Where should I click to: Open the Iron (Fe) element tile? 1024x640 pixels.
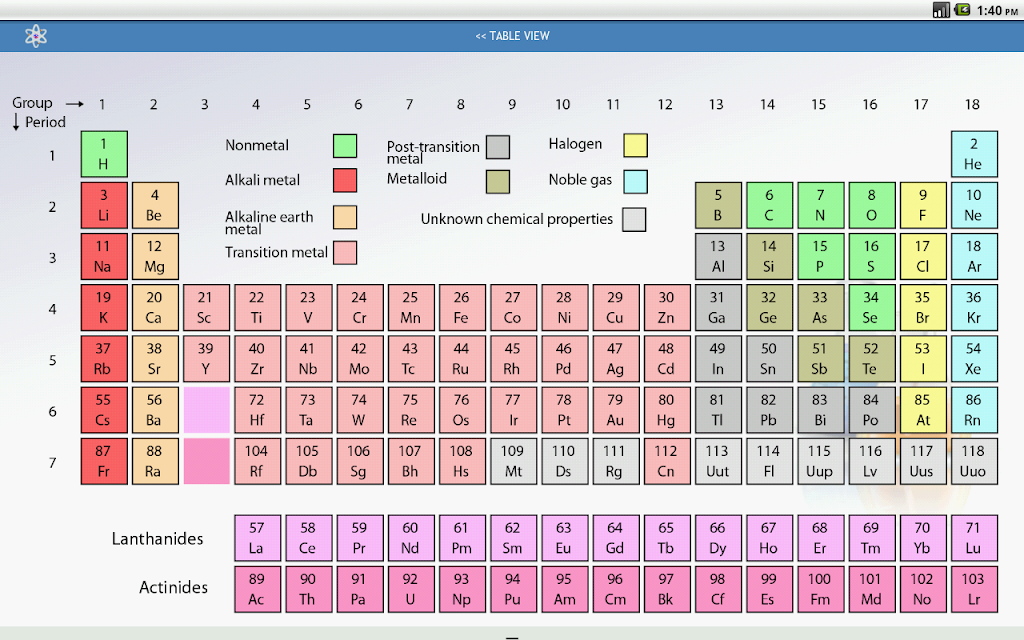(x=462, y=308)
